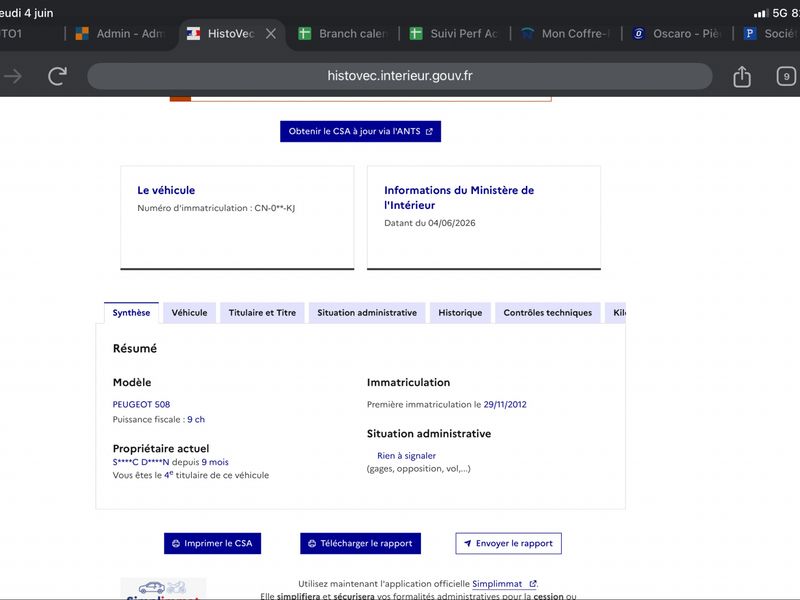800x600 pixels.
Task: Click the cellular signal bars indicator
Action: (761, 13)
